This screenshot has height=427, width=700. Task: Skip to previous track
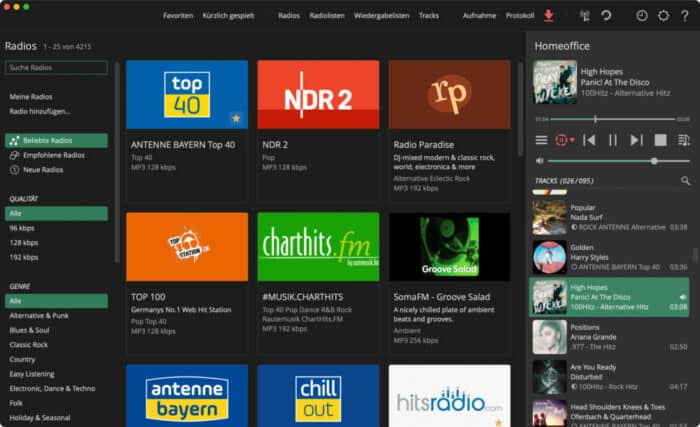pyautogui.click(x=589, y=140)
